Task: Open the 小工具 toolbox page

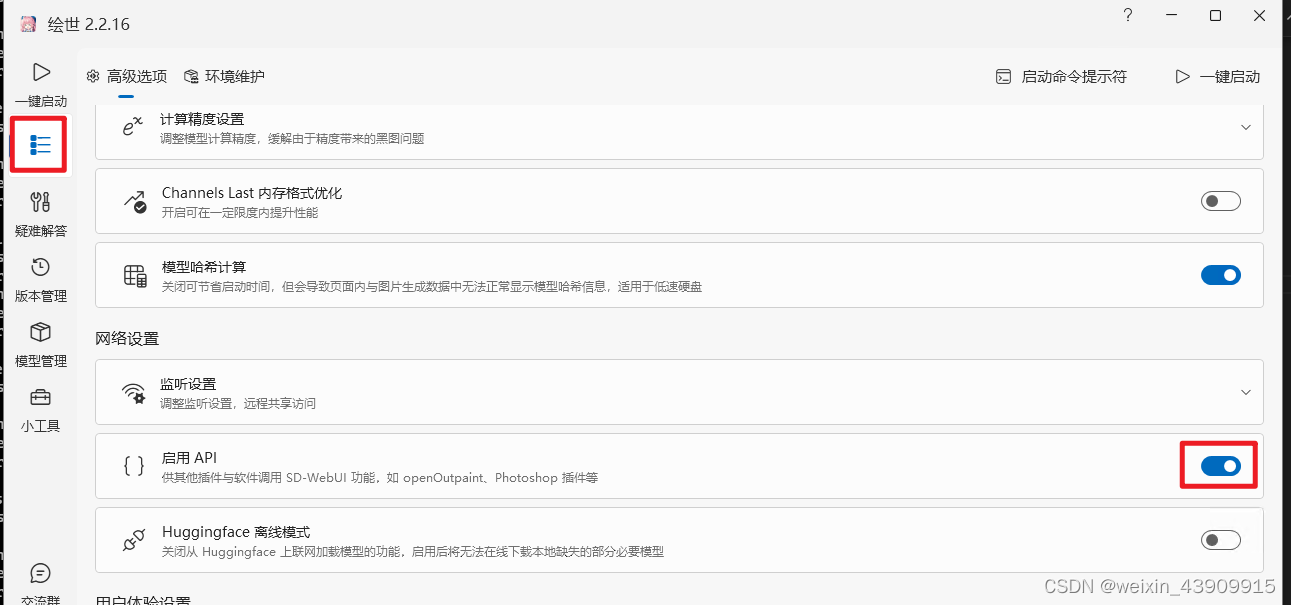Action: pyautogui.click(x=41, y=409)
